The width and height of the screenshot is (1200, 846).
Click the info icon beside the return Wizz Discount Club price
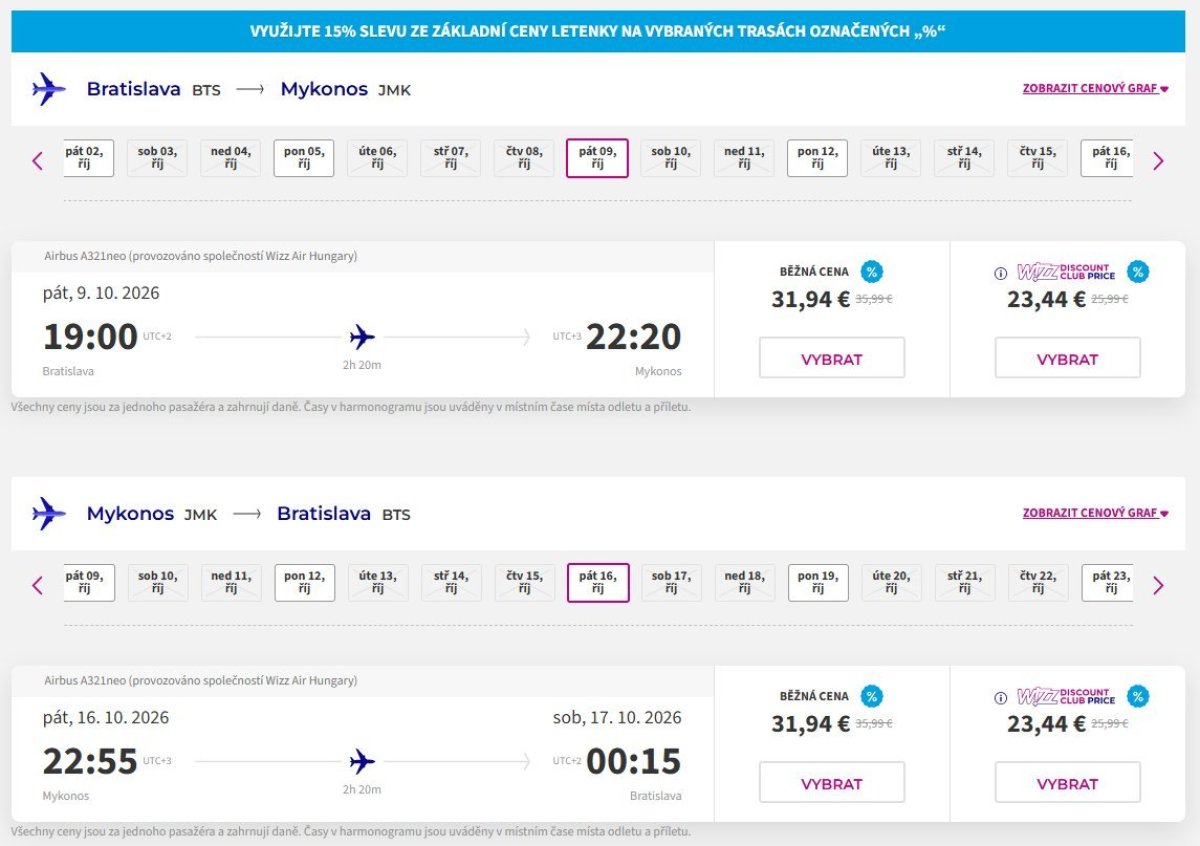(1000, 698)
